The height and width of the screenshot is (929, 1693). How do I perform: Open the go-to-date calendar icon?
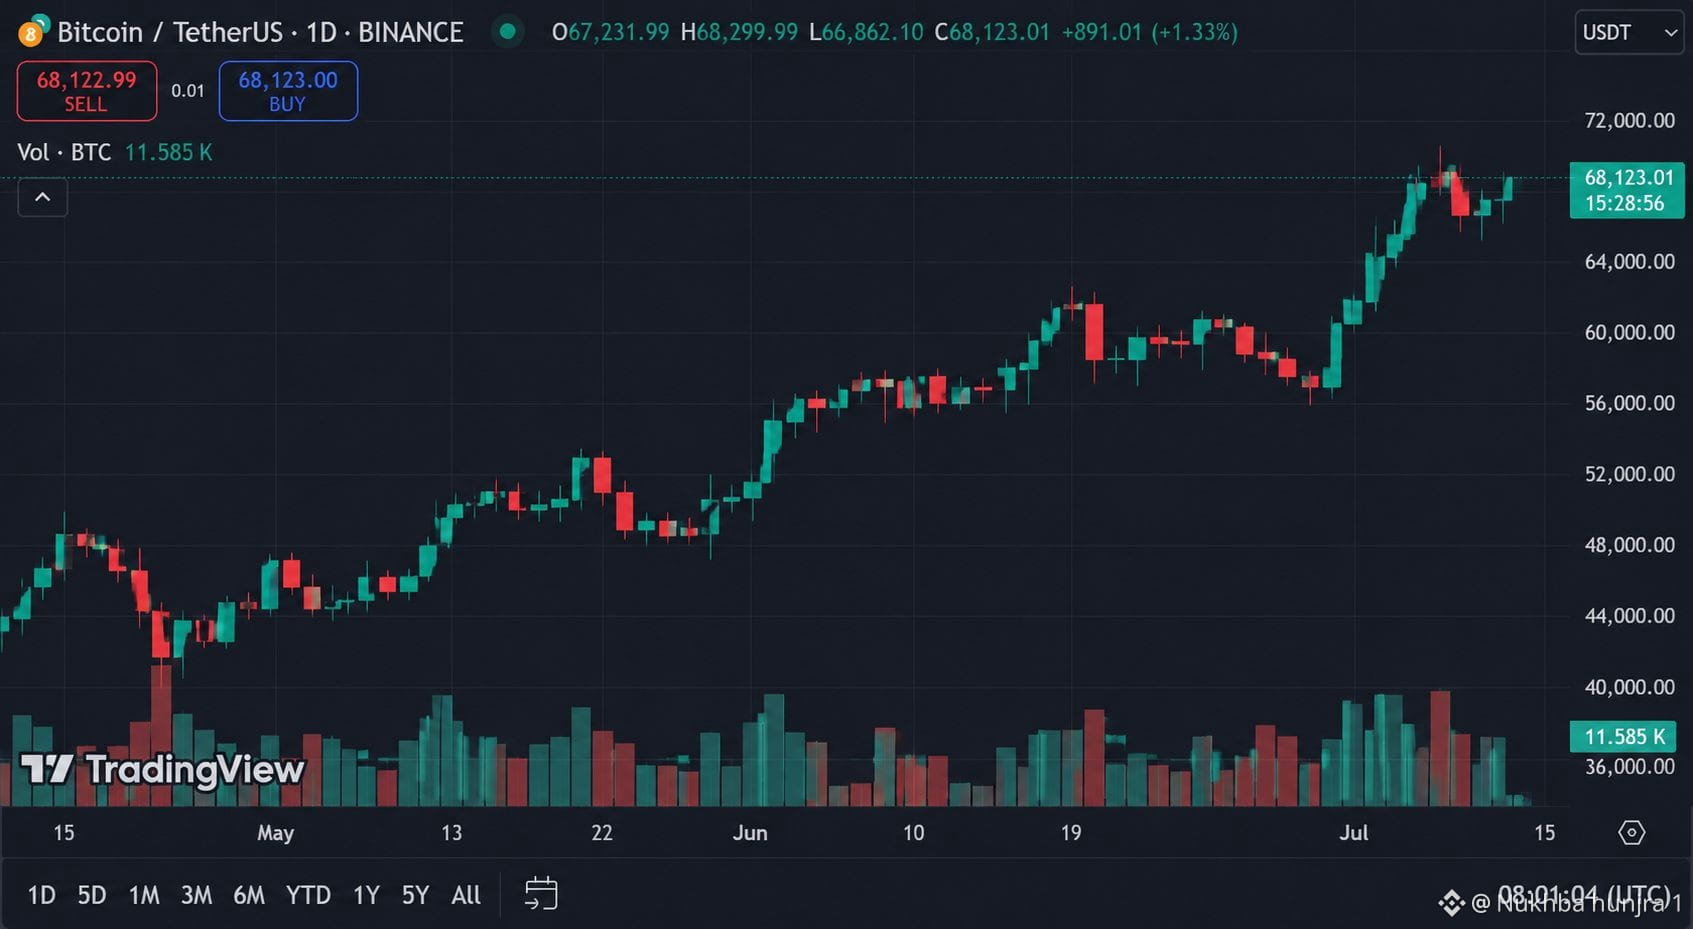(x=541, y=893)
